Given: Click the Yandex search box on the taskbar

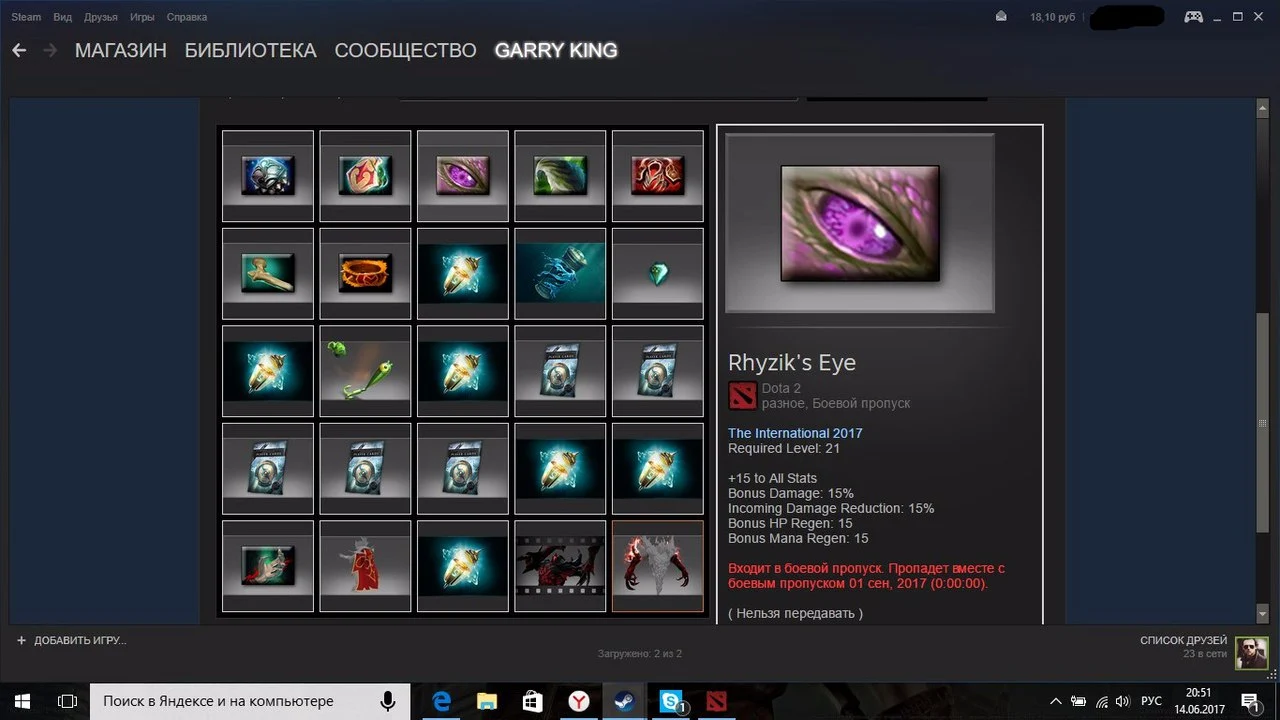Looking at the screenshot, I should (250, 701).
